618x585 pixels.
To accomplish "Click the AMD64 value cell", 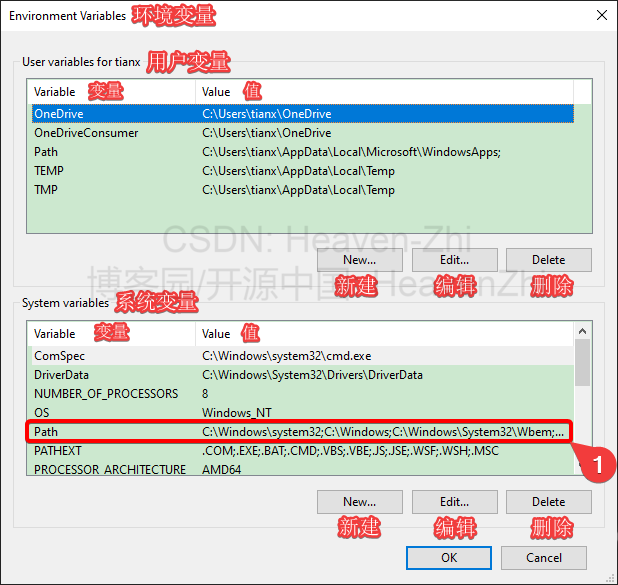I will pyautogui.click(x=221, y=469).
